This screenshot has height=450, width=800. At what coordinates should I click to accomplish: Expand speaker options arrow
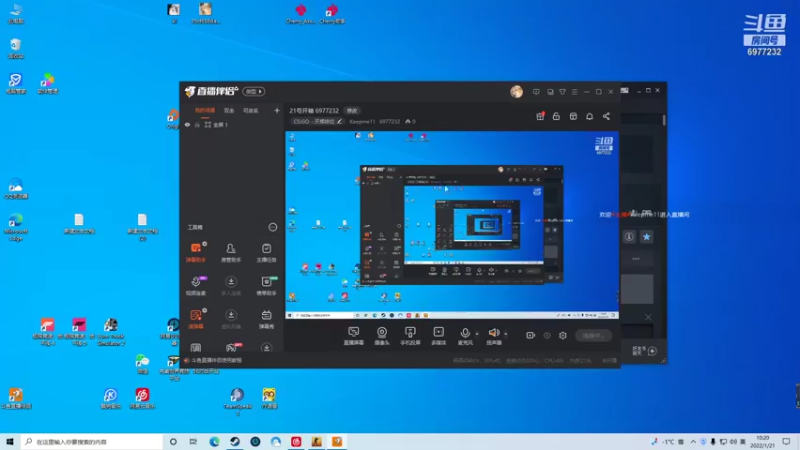tap(506, 334)
